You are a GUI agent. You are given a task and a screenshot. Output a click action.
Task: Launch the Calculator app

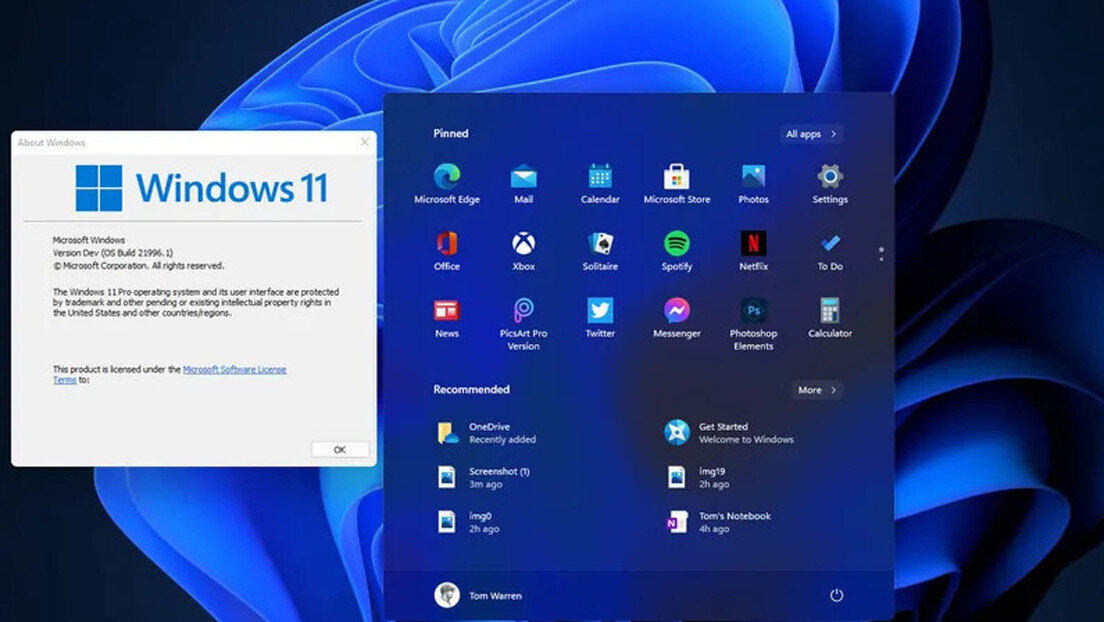point(830,317)
